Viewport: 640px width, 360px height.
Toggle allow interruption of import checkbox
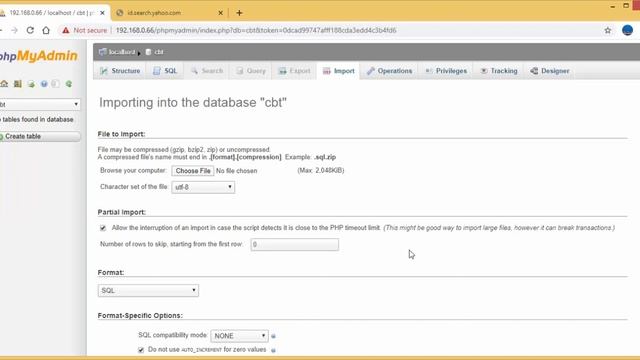pyautogui.click(x=103, y=228)
